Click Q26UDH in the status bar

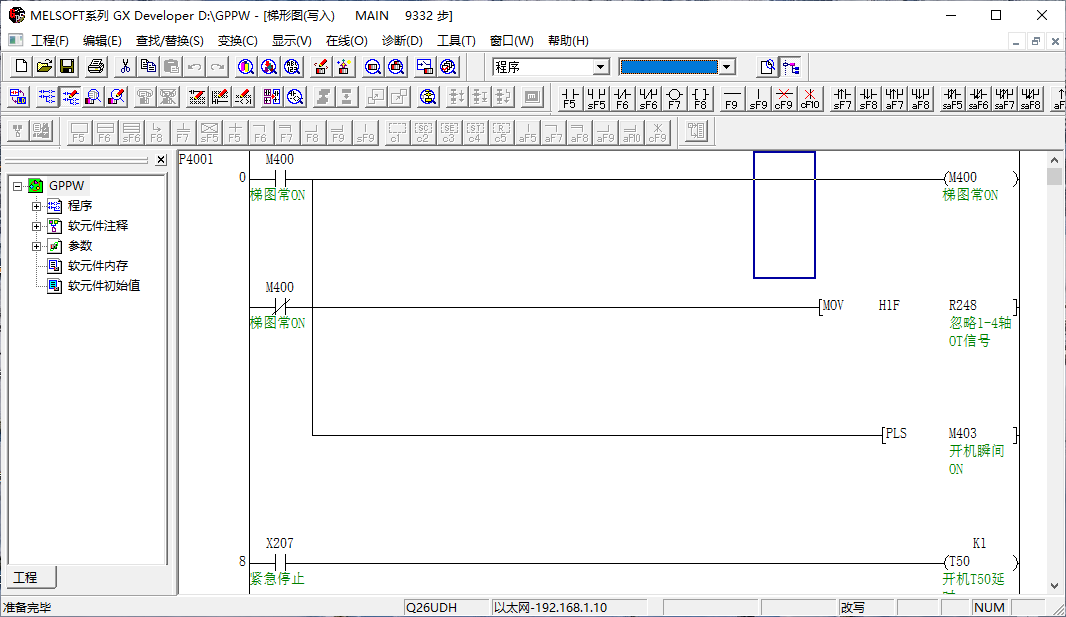point(431,607)
